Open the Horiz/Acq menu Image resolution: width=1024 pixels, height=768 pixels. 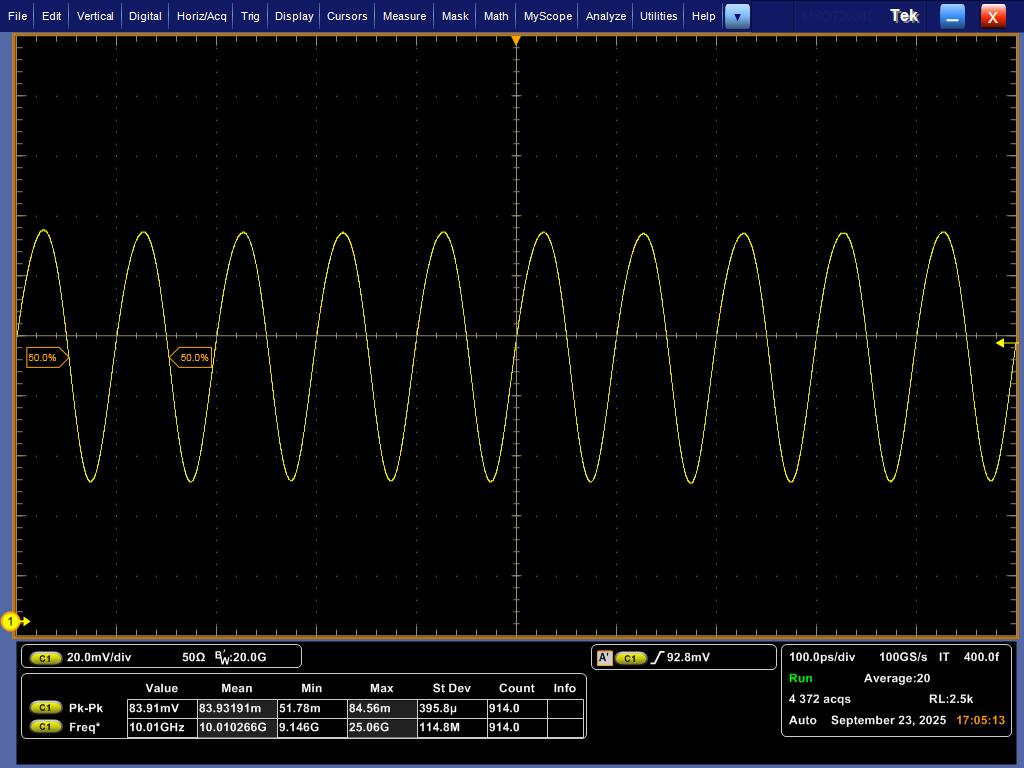tap(201, 16)
